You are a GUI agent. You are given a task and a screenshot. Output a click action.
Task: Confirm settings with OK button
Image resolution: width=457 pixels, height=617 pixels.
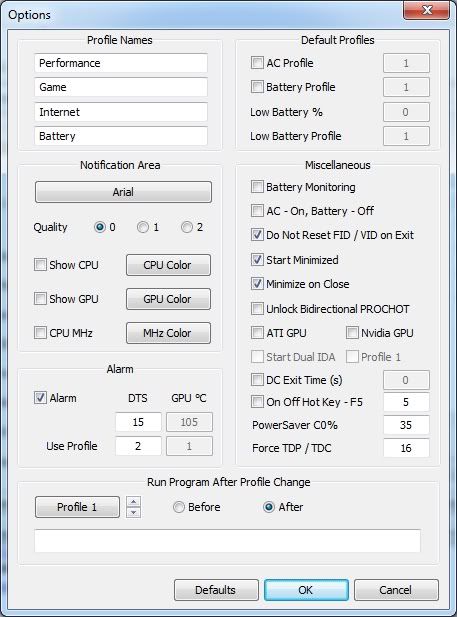[x=306, y=590]
